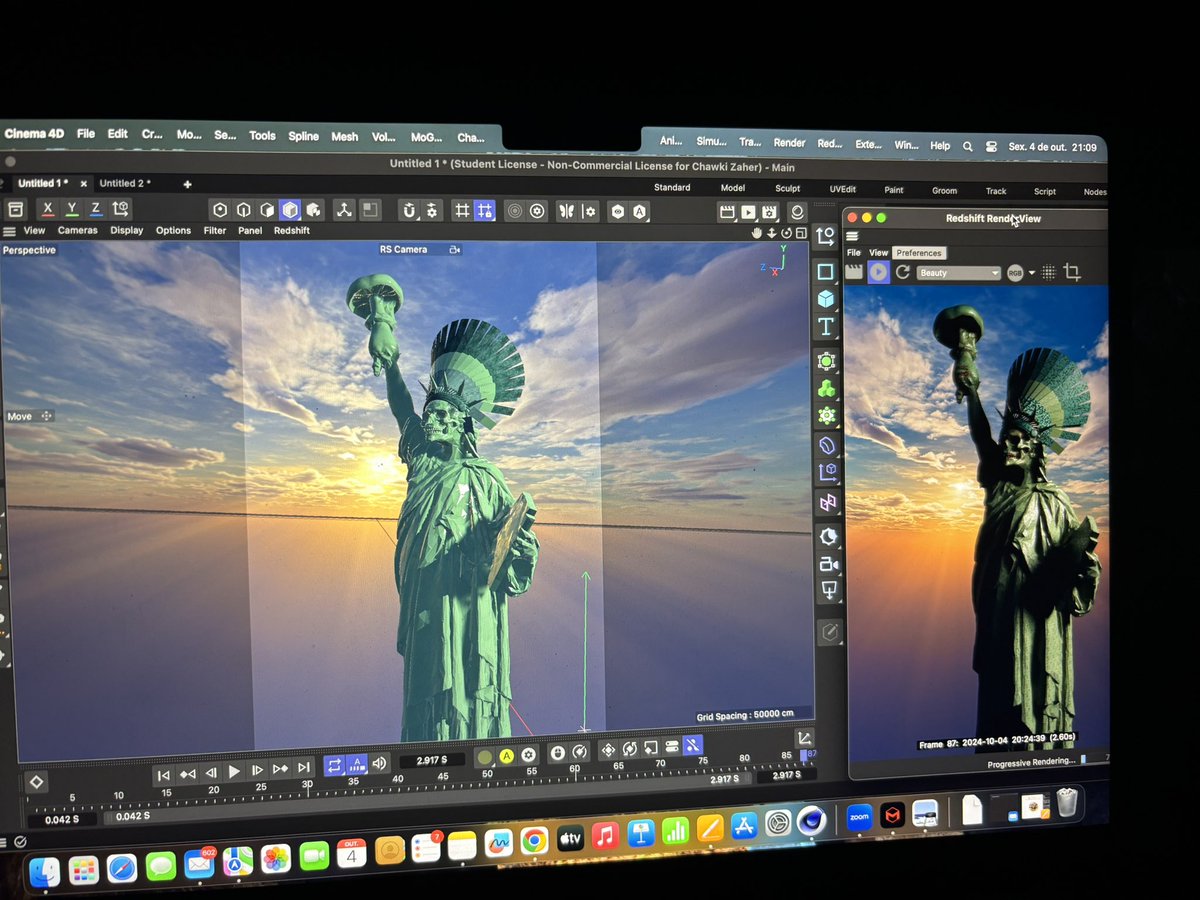This screenshot has width=1200, height=900.
Task: Click the Polygons mode icon
Action: coord(266,210)
